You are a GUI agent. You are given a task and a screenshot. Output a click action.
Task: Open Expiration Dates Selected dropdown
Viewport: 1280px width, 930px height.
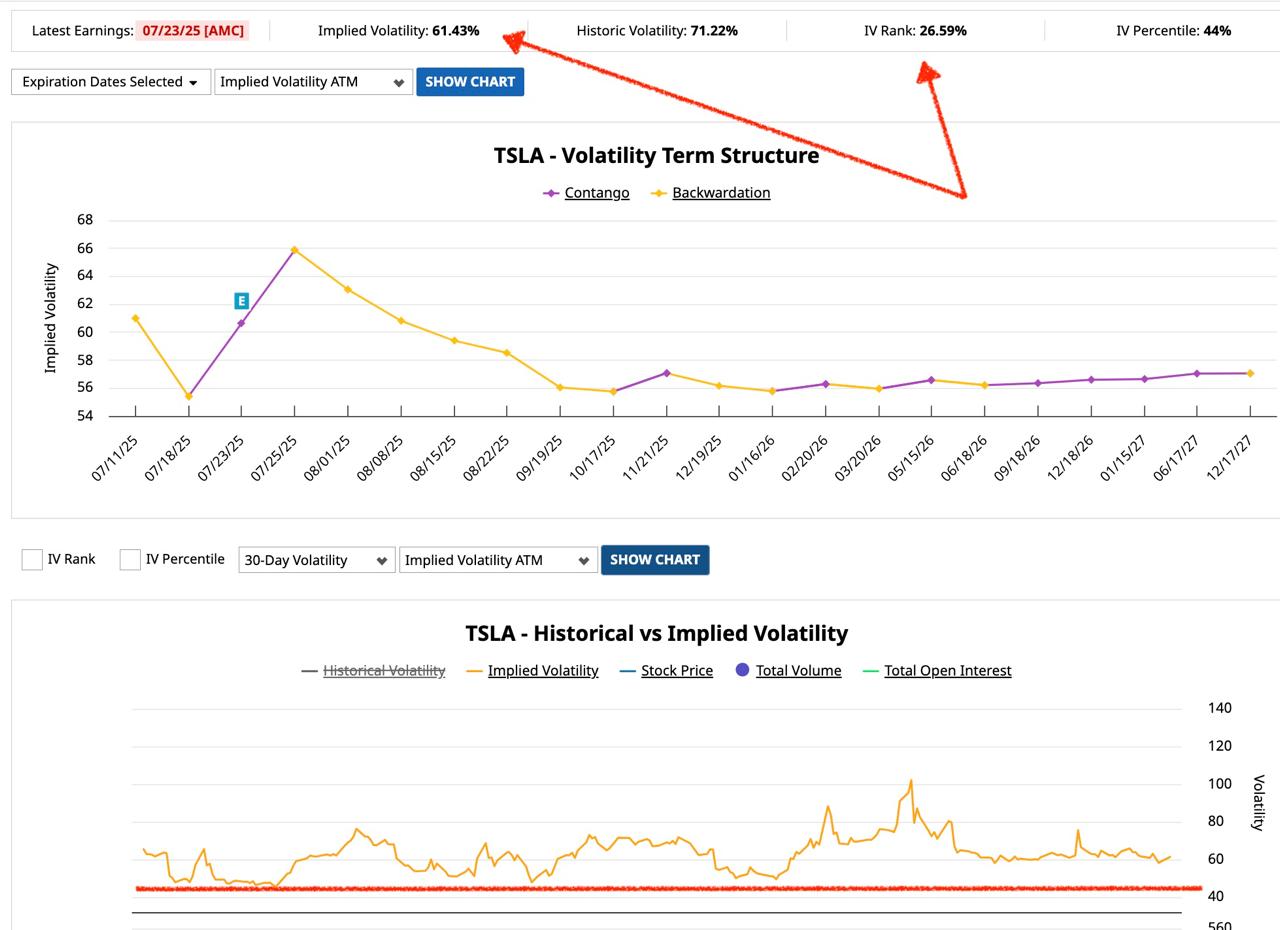tap(110, 82)
